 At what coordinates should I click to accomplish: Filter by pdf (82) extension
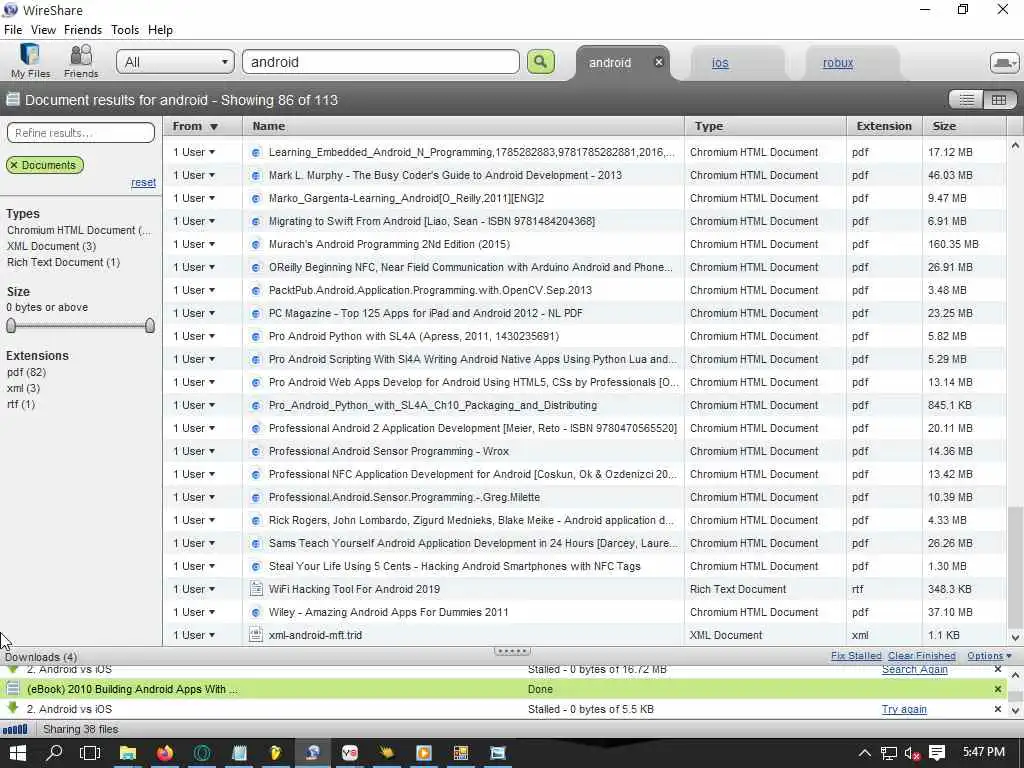coord(26,372)
